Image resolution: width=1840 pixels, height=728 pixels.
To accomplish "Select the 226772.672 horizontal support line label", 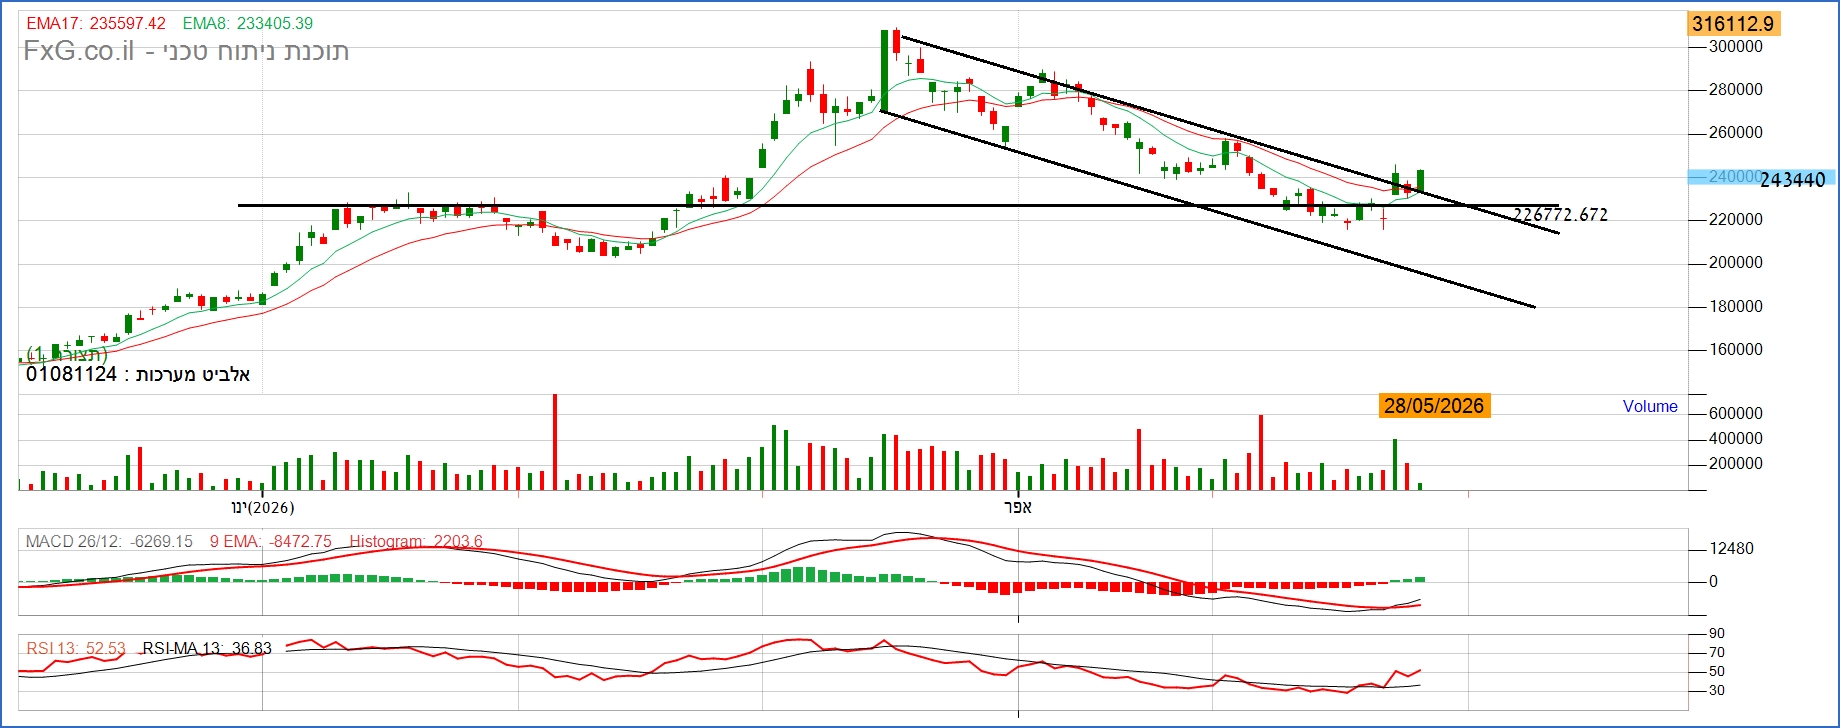I will tap(1560, 215).
